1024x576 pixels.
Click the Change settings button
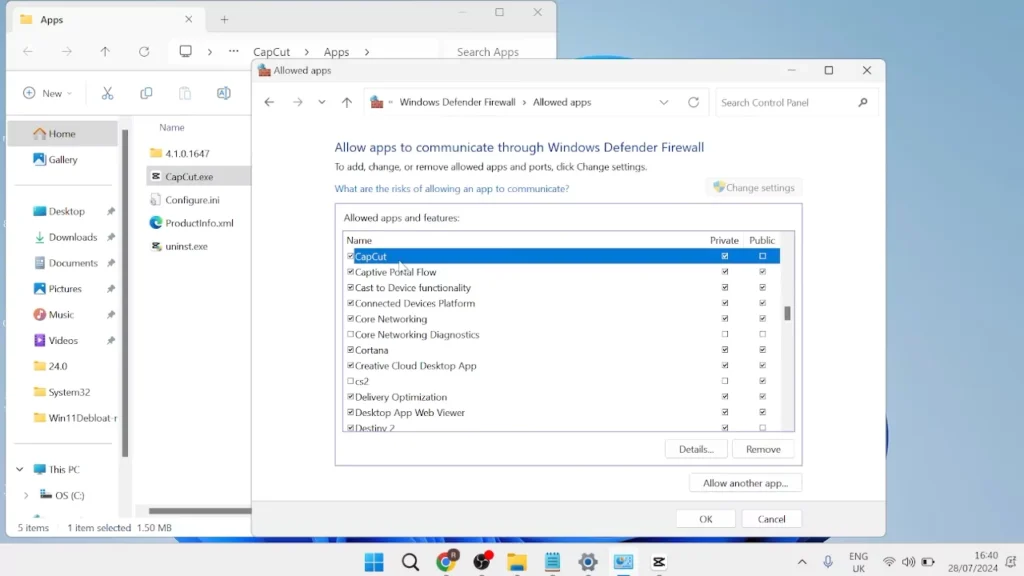pyautogui.click(x=754, y=187)
